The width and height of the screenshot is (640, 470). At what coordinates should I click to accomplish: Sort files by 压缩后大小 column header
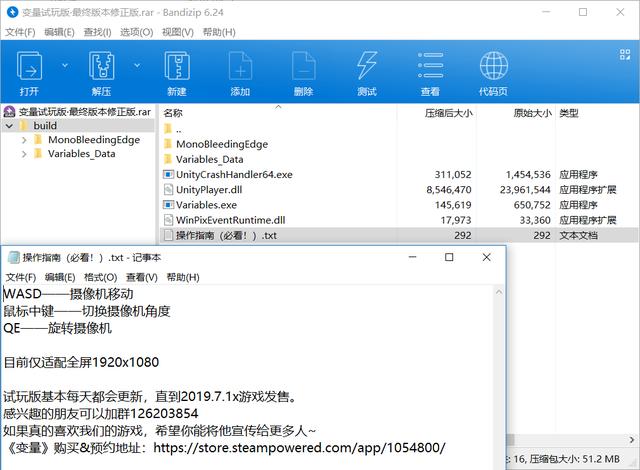click(448, 113)
